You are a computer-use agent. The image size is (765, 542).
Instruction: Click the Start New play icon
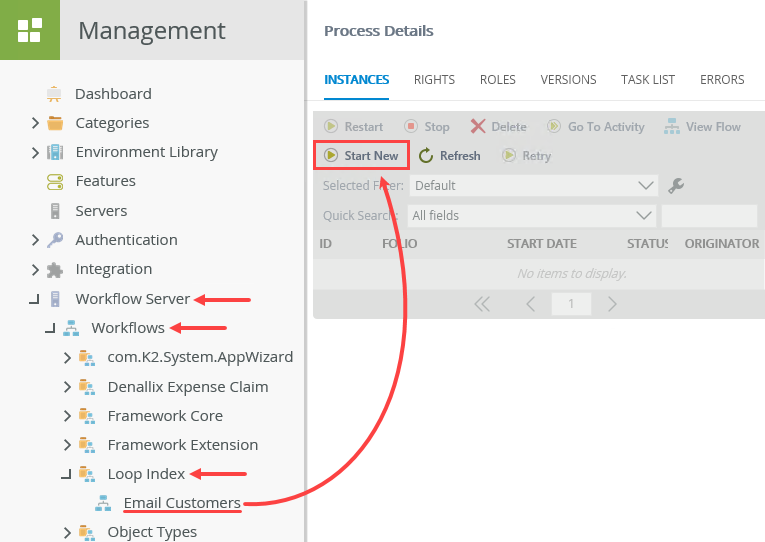click(x=331, y=156)
